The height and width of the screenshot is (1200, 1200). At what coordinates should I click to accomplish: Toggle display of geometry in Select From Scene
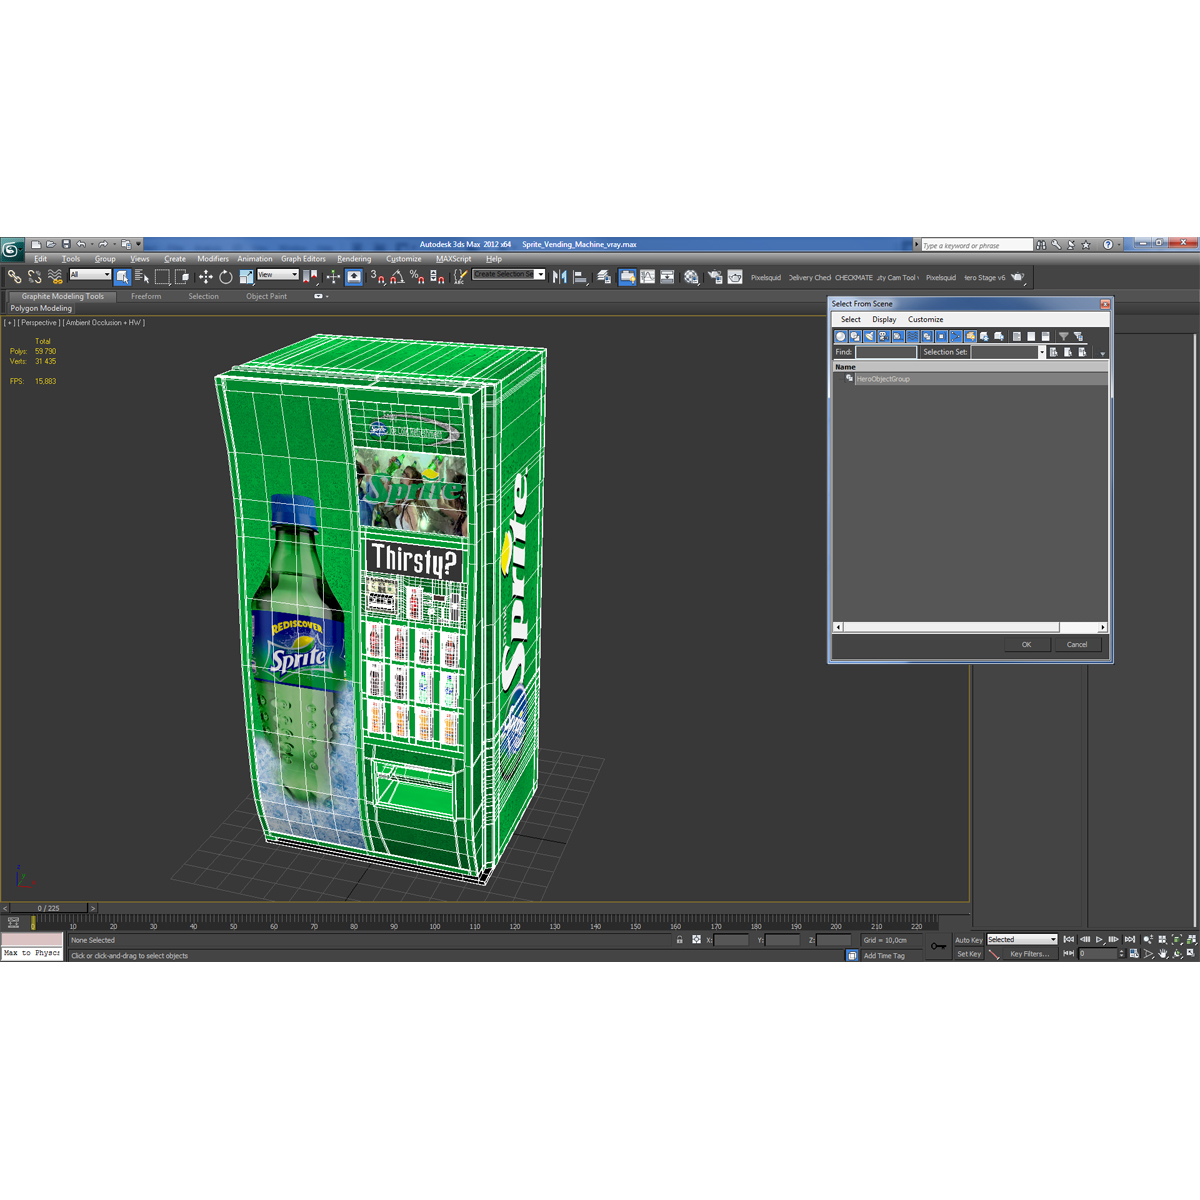(839, 336)
